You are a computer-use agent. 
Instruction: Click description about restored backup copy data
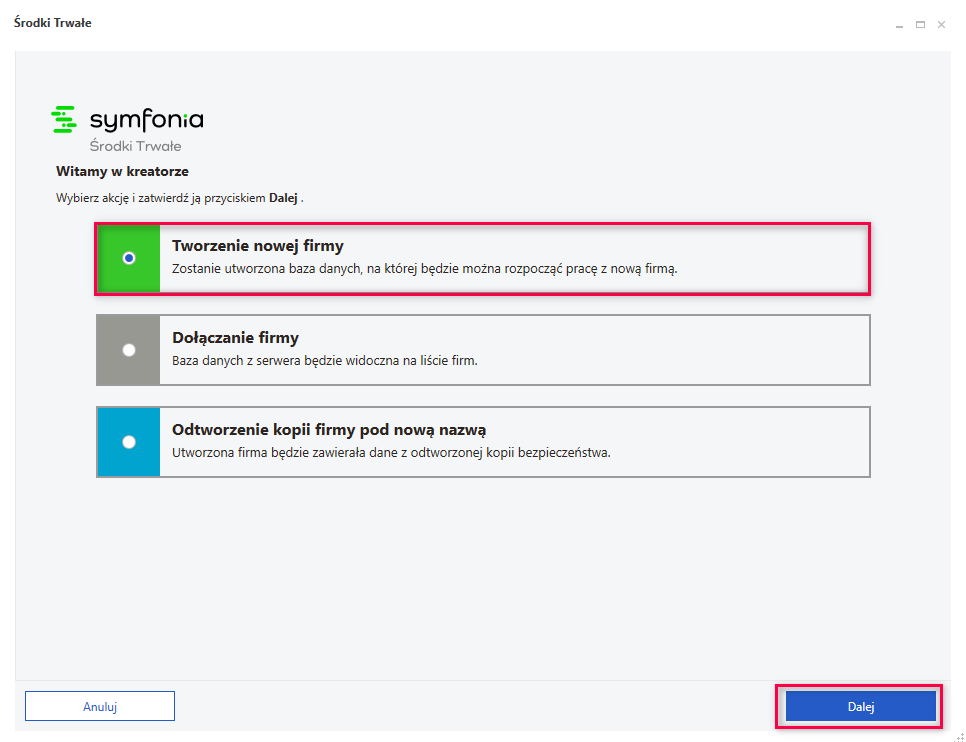coord(391,452)
